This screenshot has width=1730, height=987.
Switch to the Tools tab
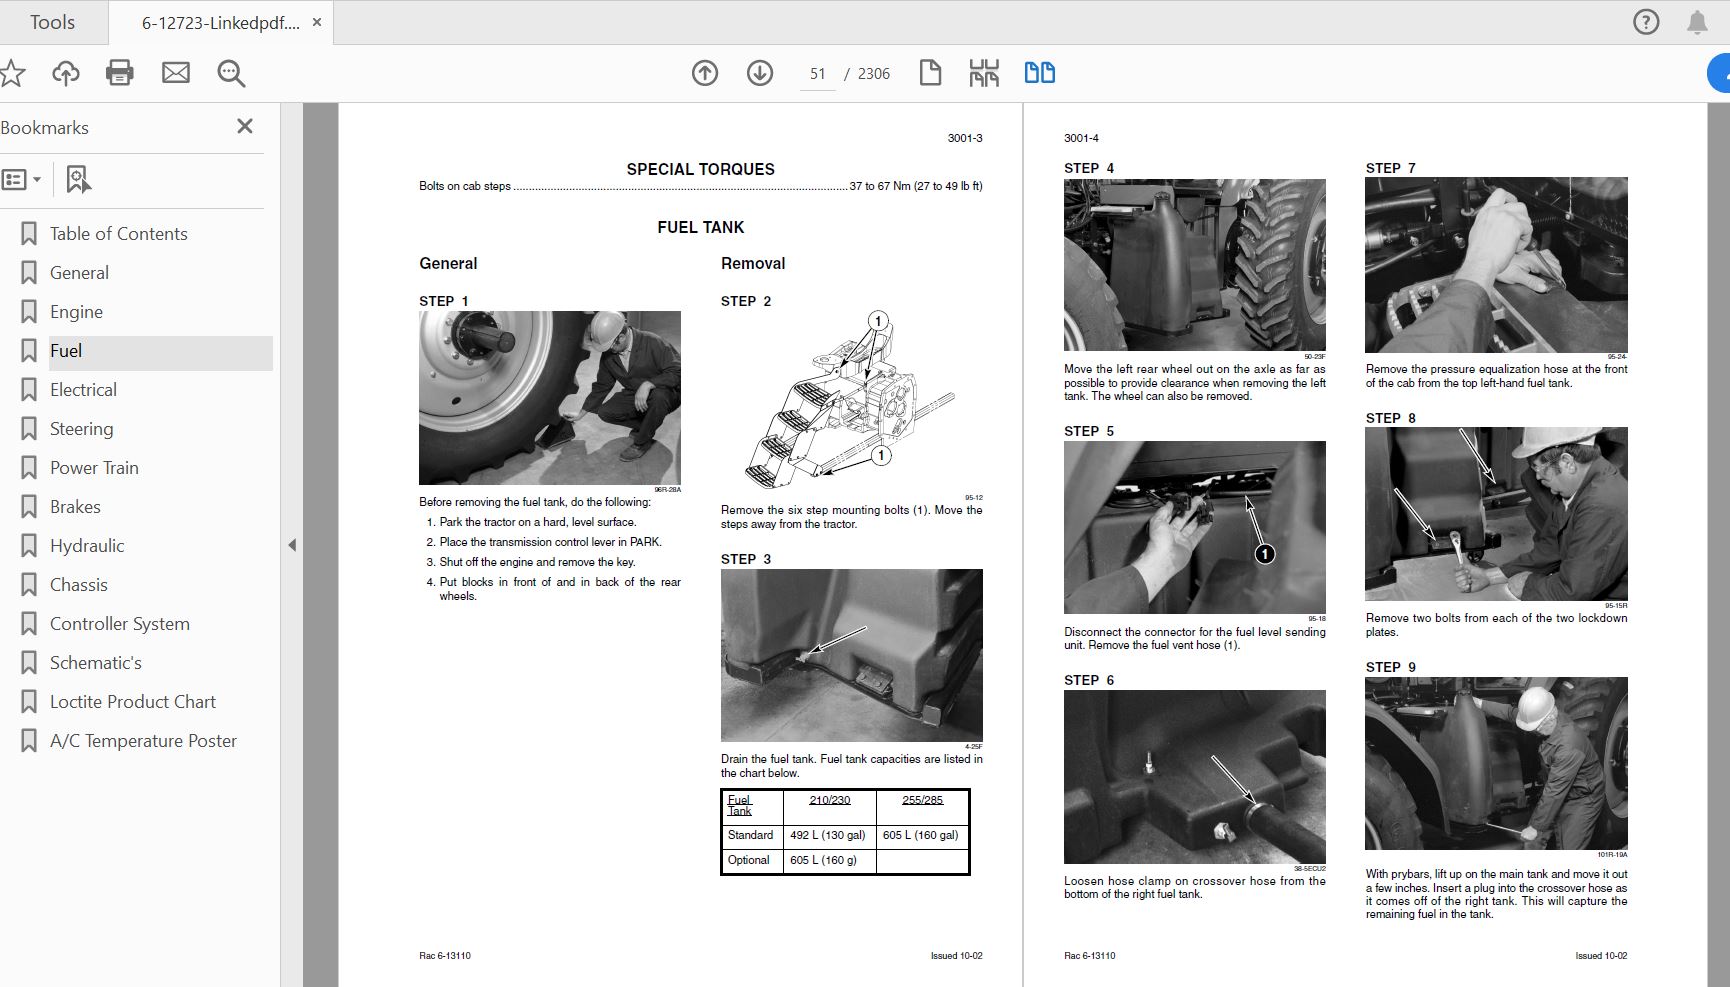click(x=52, y=22)
